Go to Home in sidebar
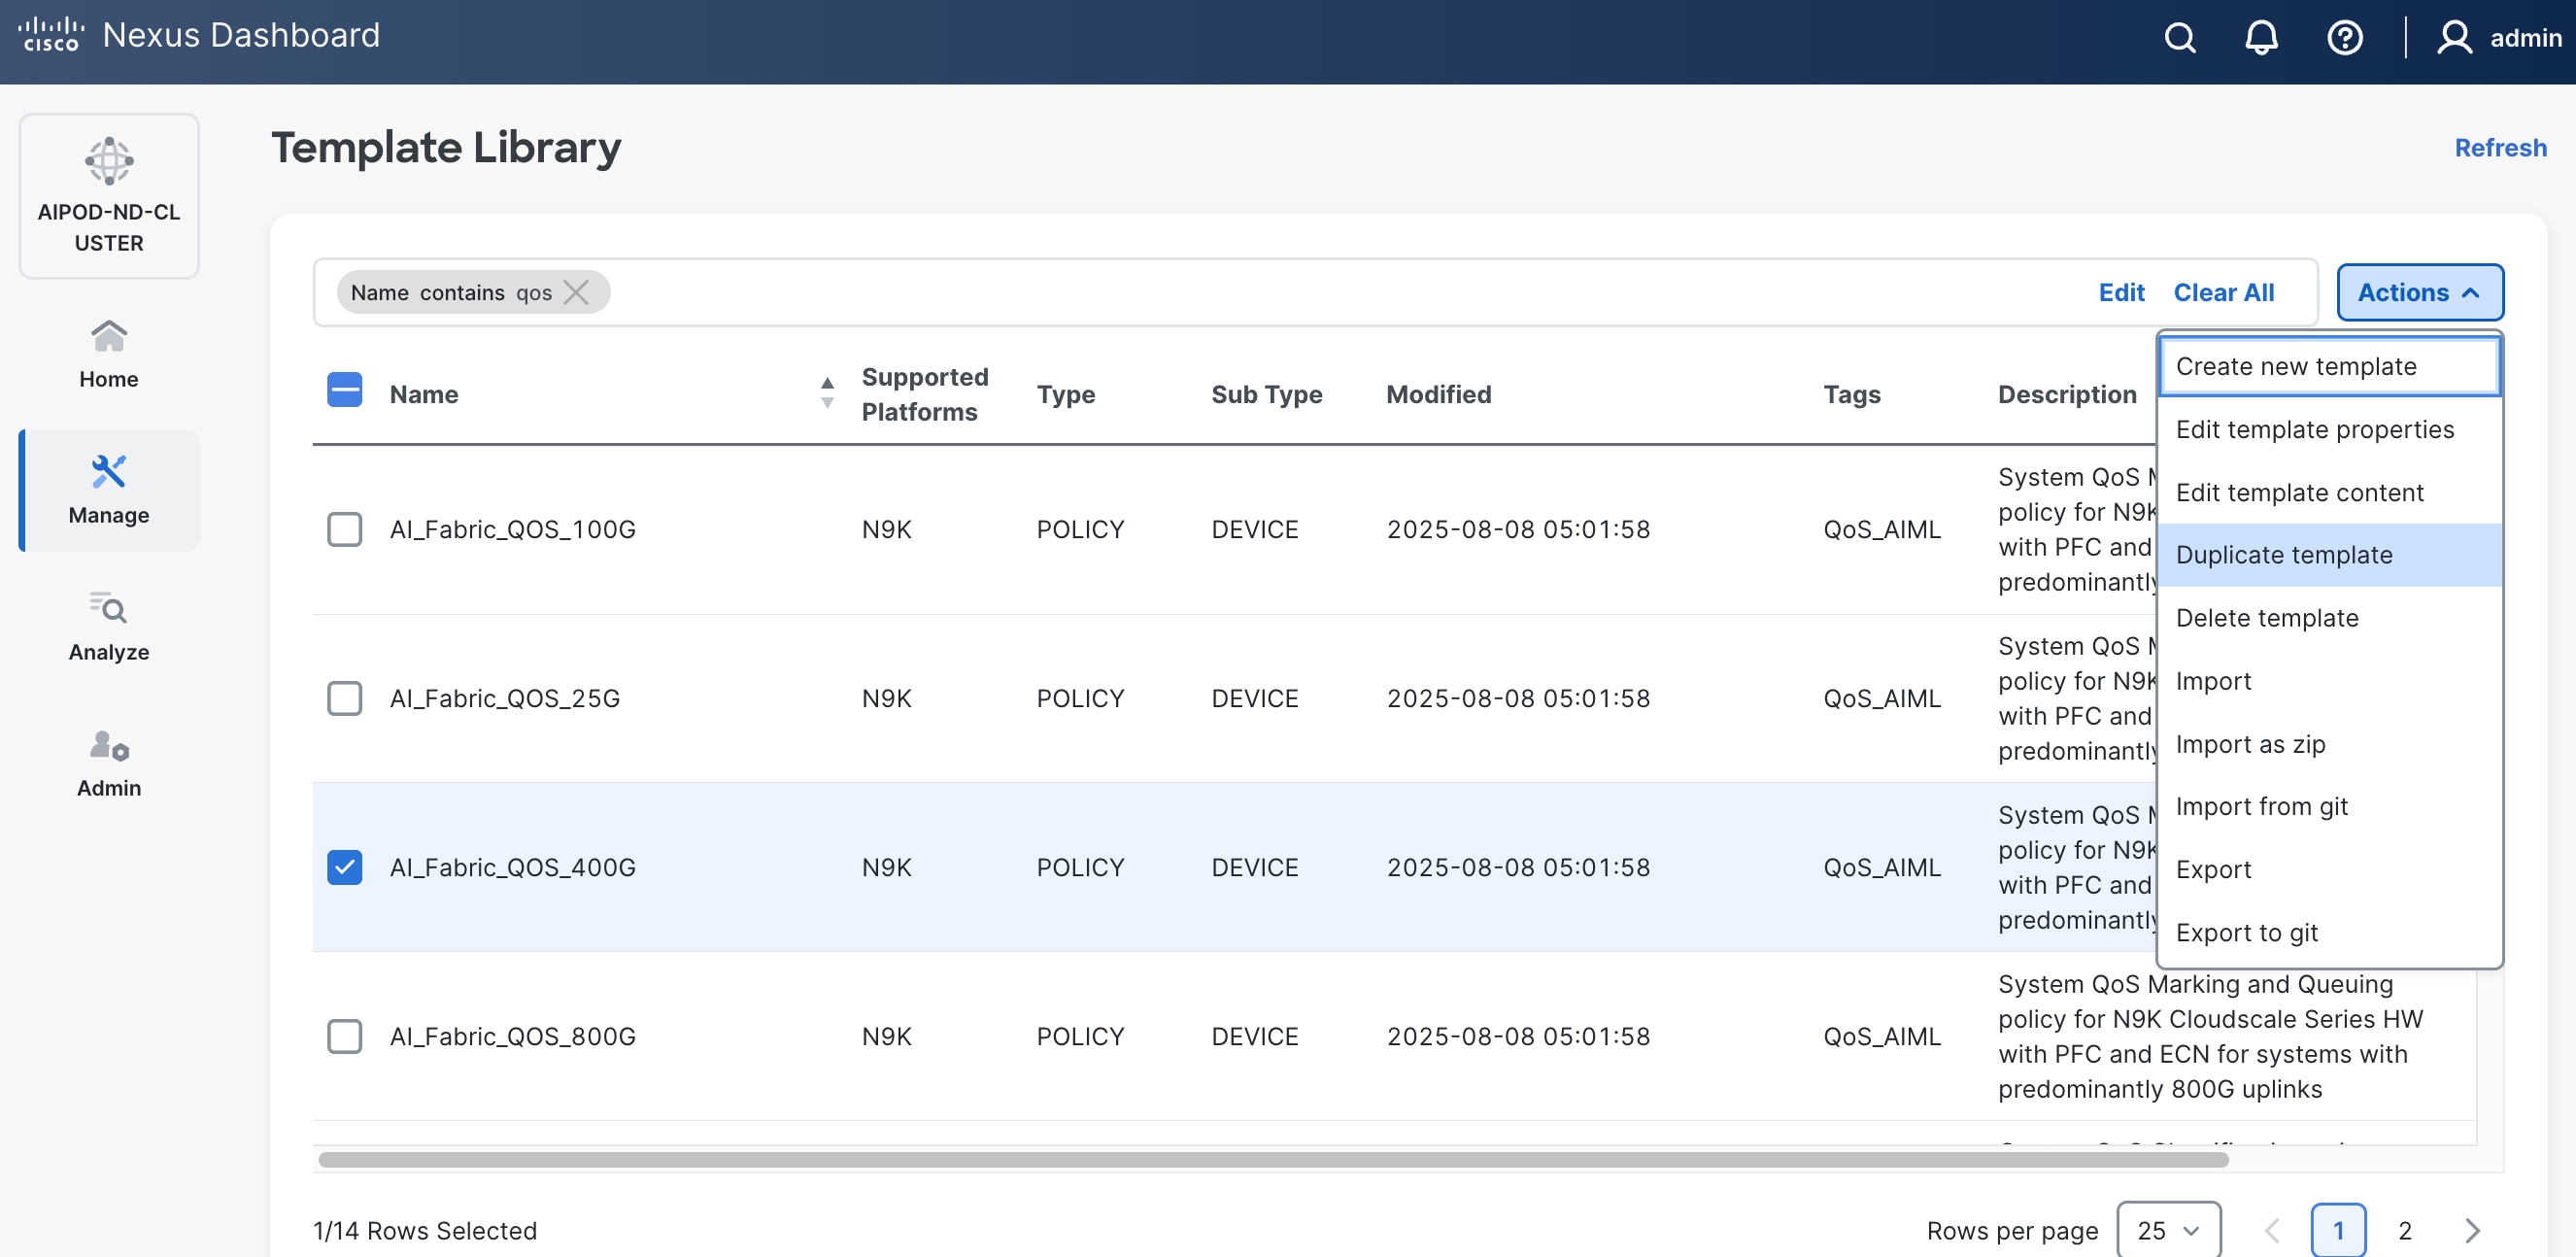The height and width of the screenshot is (1257, 2576). pyautogui.click(x=108, y=353)
